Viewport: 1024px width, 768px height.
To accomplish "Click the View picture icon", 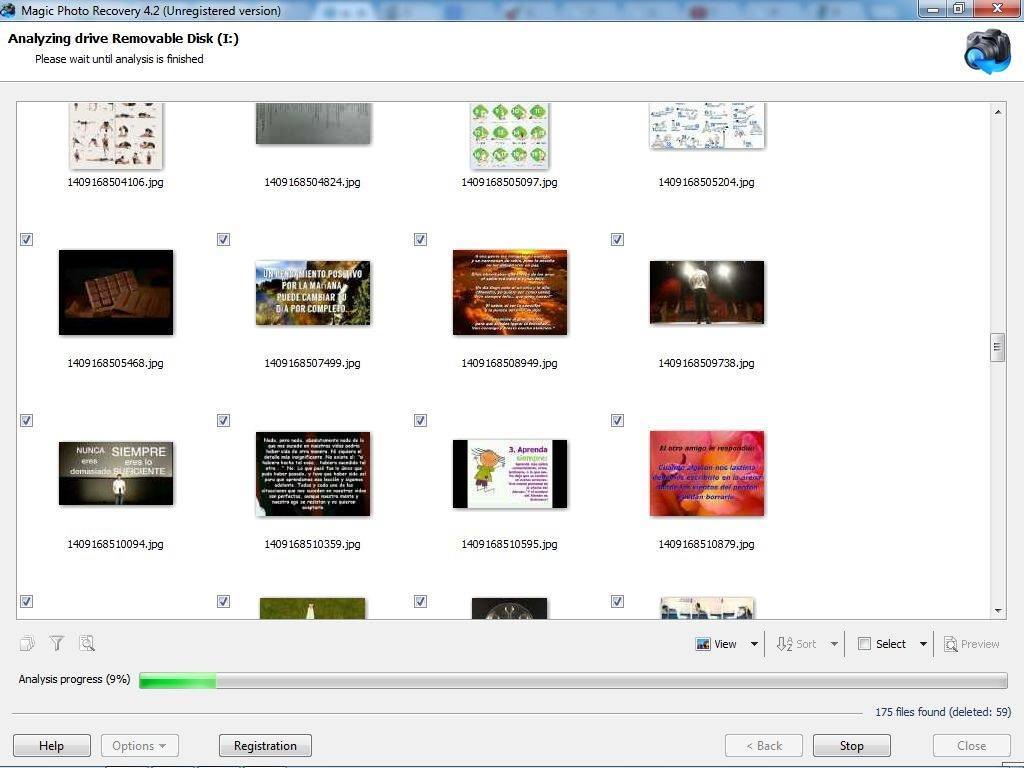I will click(x=703, y=644).
